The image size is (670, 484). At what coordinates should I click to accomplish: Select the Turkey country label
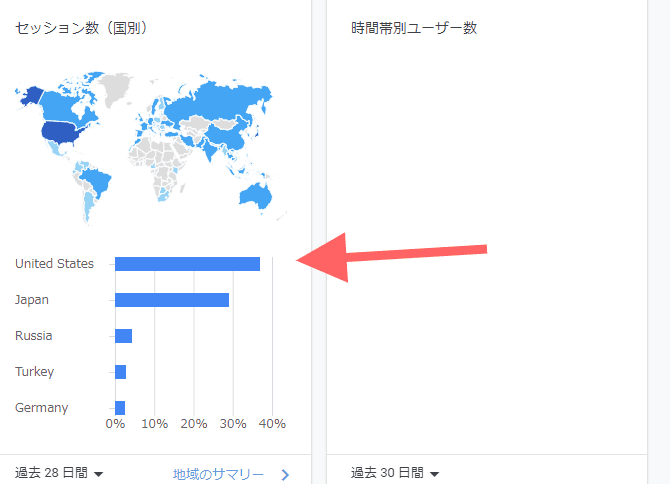(34, 372)
